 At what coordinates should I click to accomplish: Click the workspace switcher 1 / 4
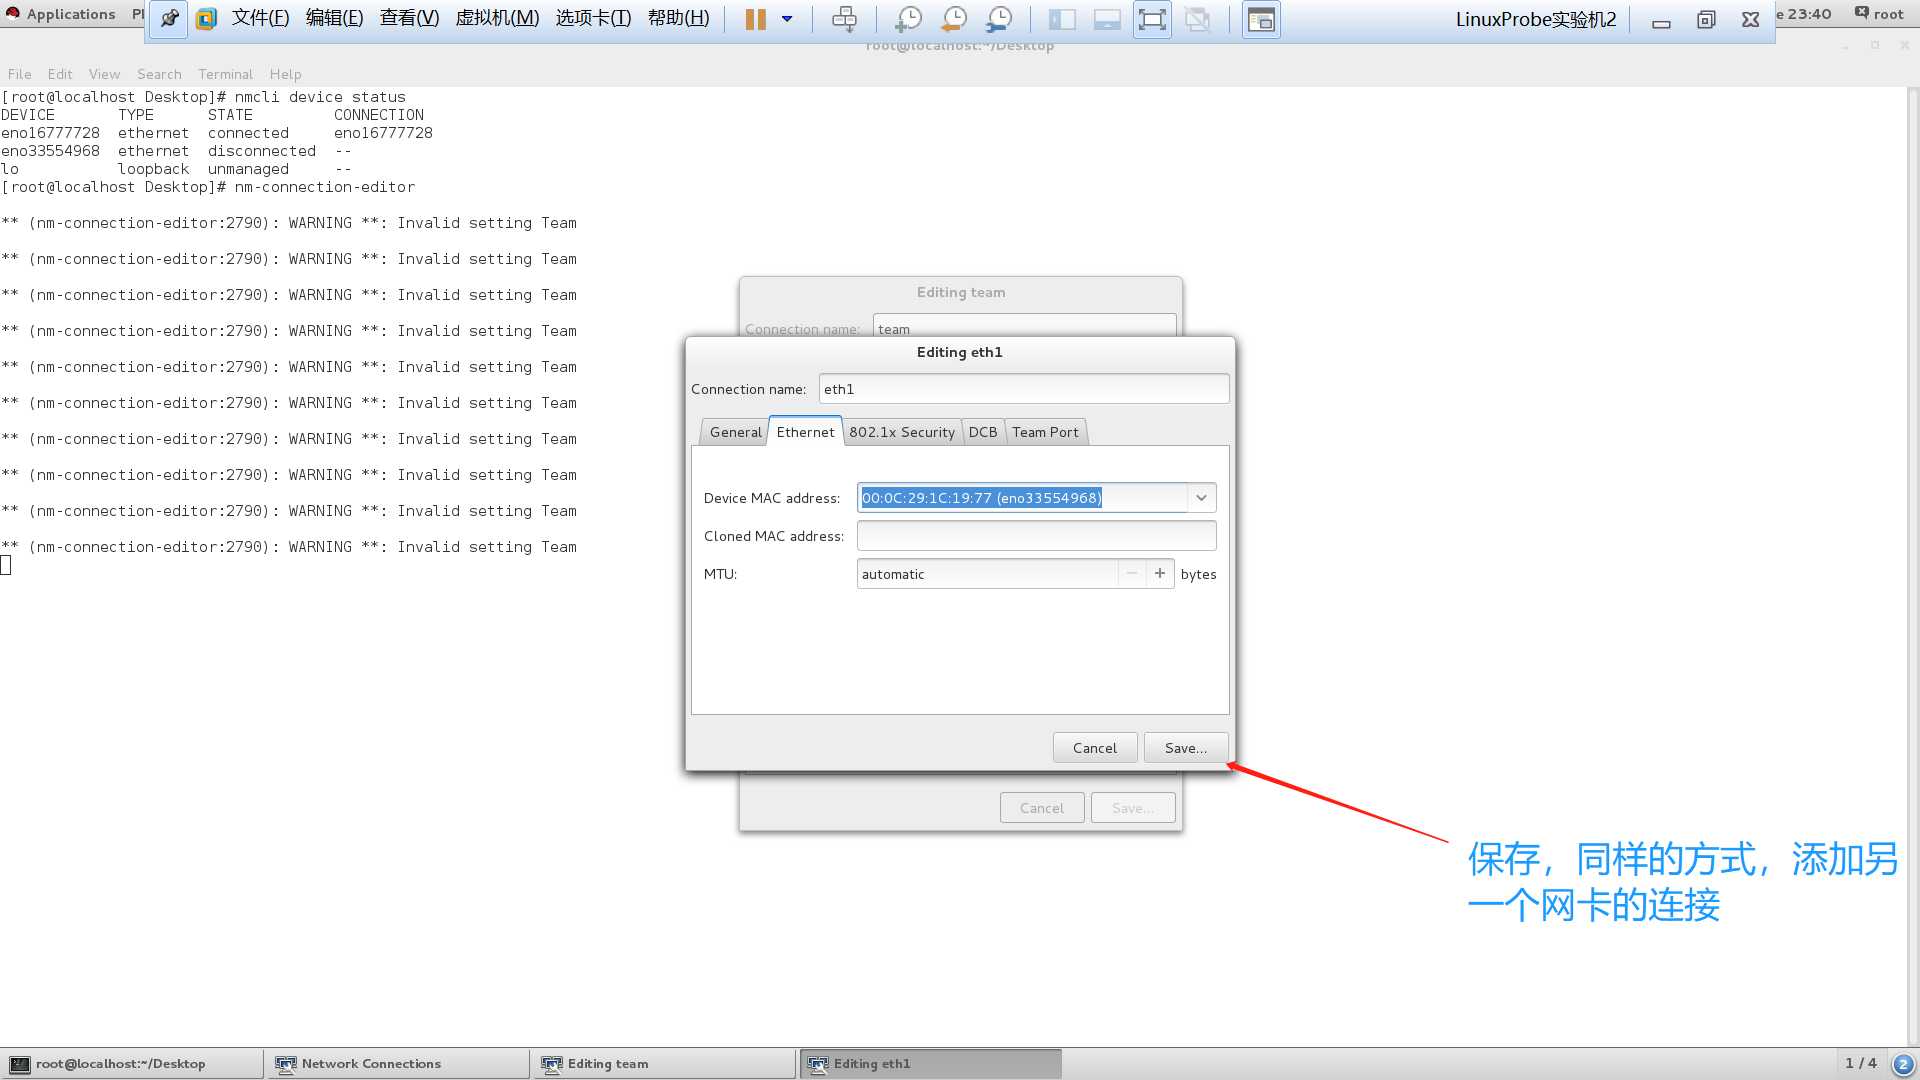coord(1861,1063)
